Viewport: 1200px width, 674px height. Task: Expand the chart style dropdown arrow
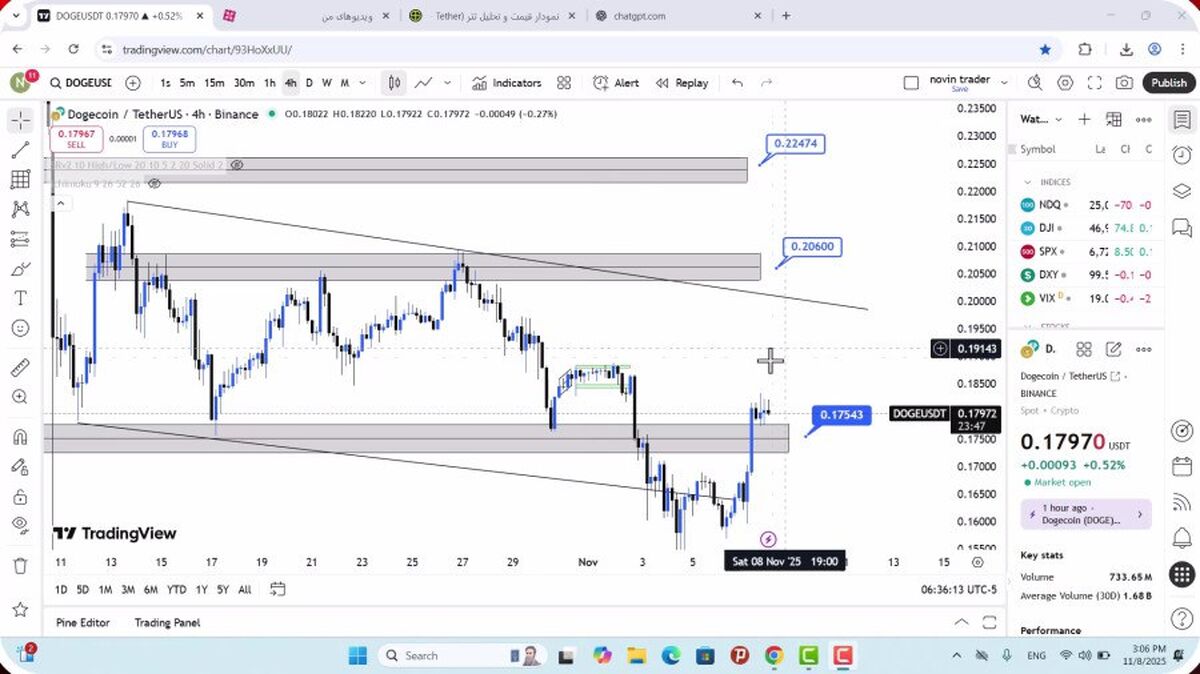tap(447, 83)
